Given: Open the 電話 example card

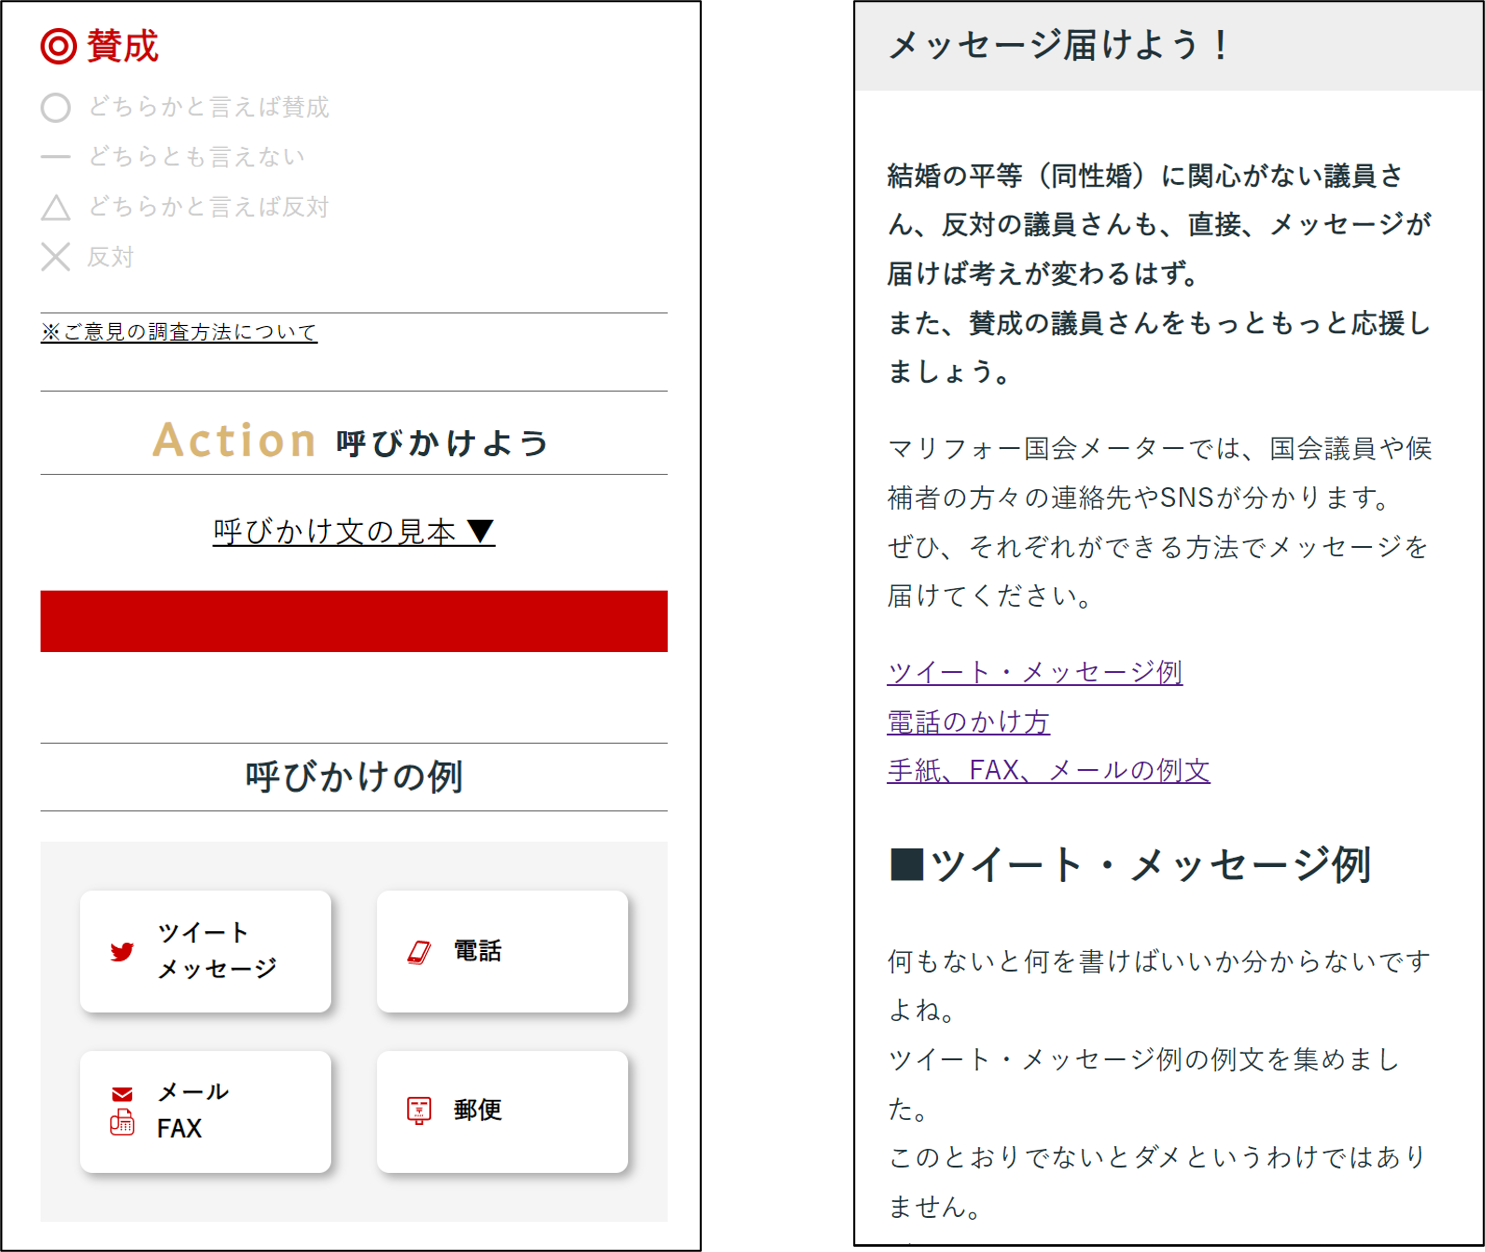Looking at the screenshot, I should [502, 951].
